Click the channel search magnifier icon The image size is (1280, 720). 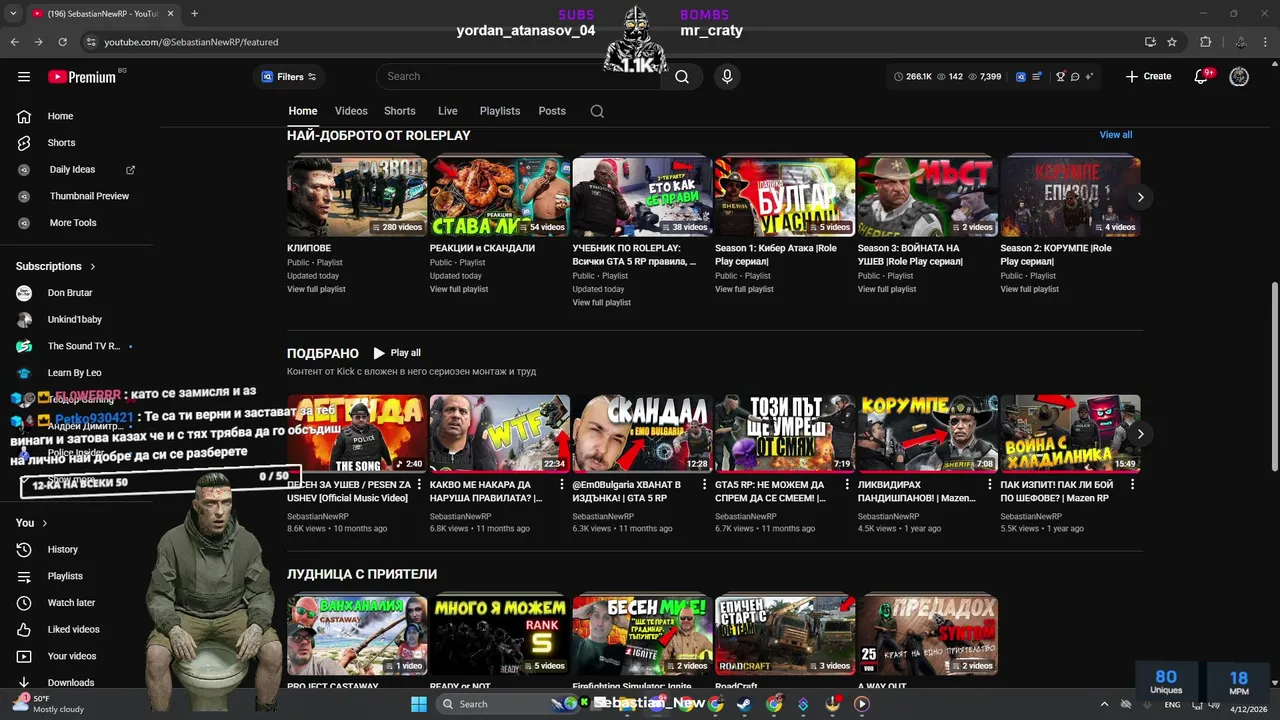point(597,111)
